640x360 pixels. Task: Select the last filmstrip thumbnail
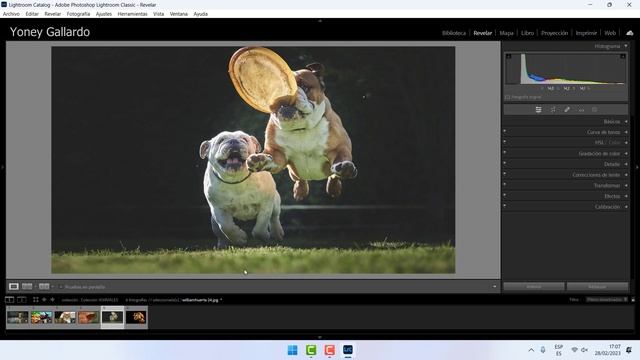pos(136,317)
